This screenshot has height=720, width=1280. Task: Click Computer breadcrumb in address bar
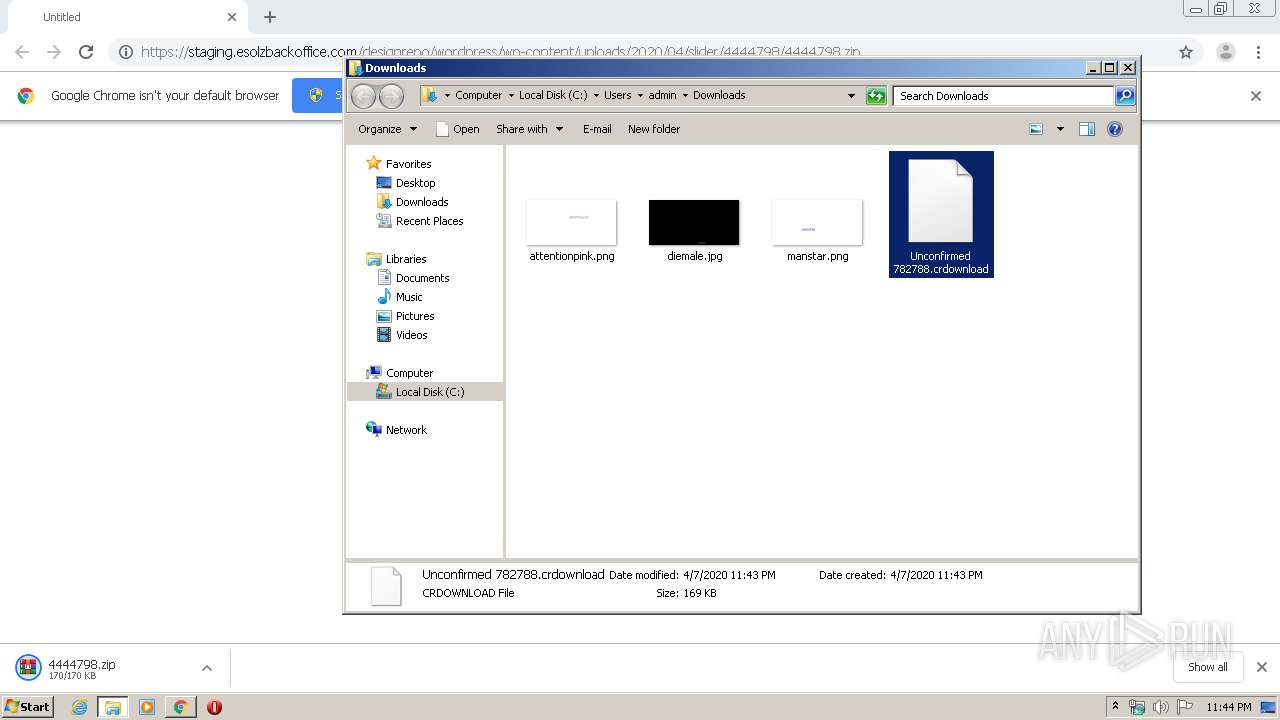[479, 95]
